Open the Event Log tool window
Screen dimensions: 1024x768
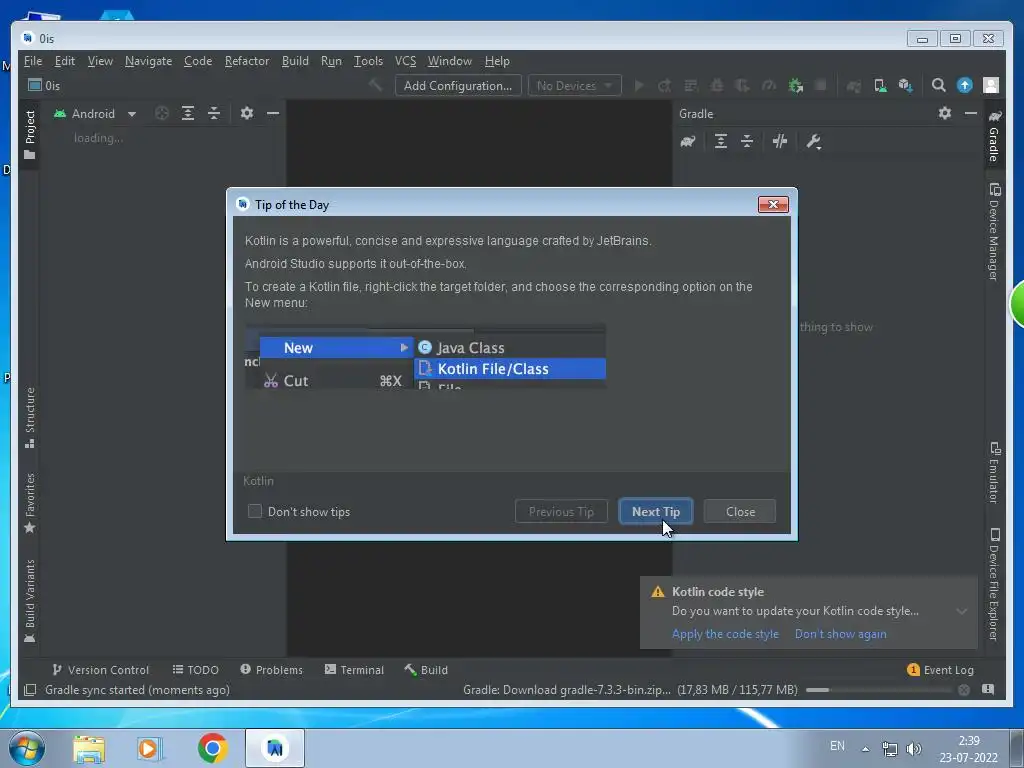[940, 670]
